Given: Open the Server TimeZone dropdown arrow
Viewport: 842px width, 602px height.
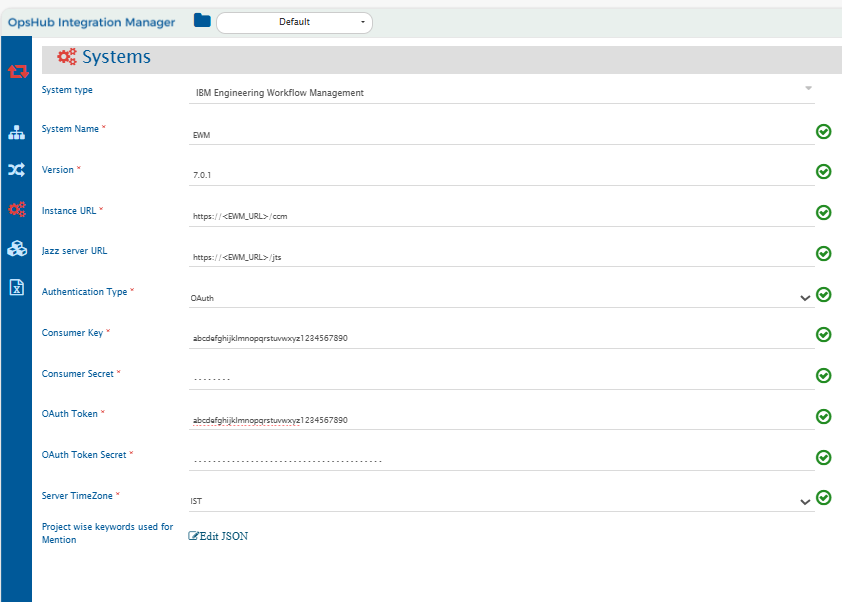Looking at the screenshot, I should pos(805,501).
